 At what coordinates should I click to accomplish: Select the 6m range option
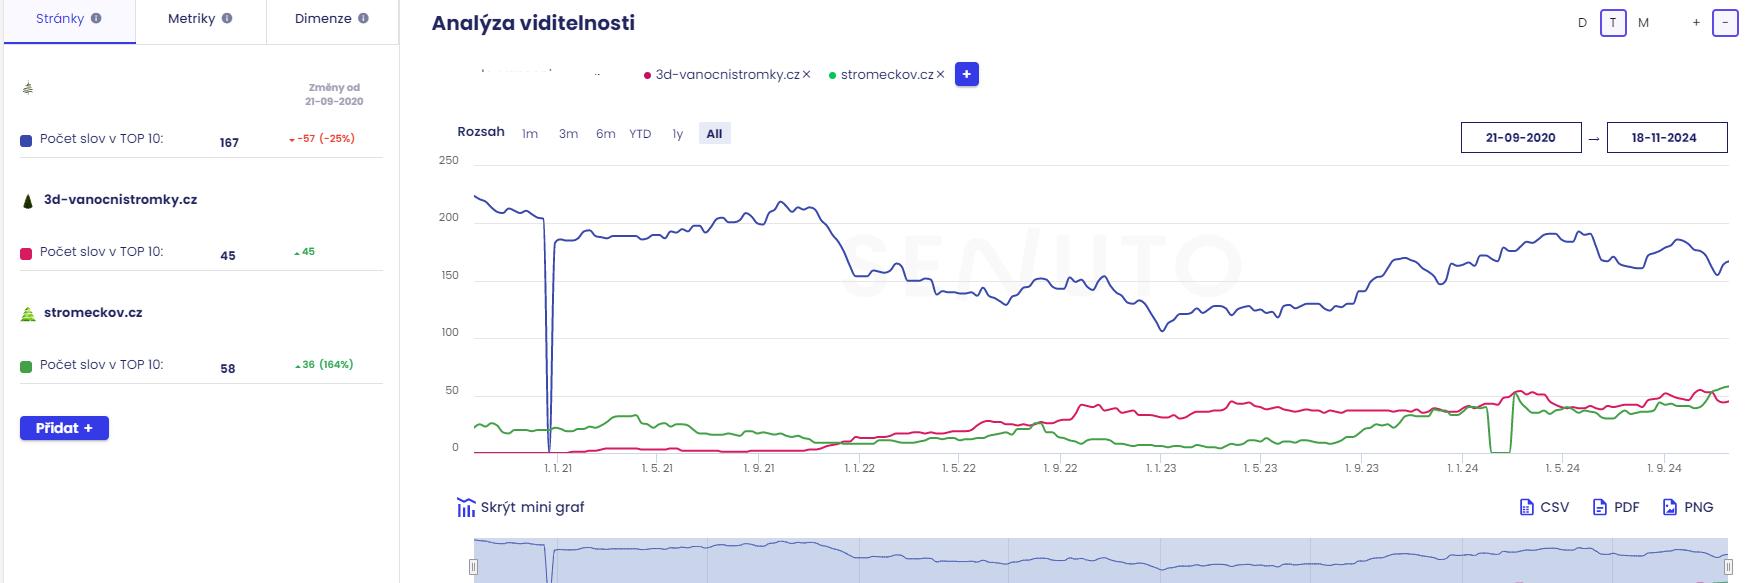605,134
